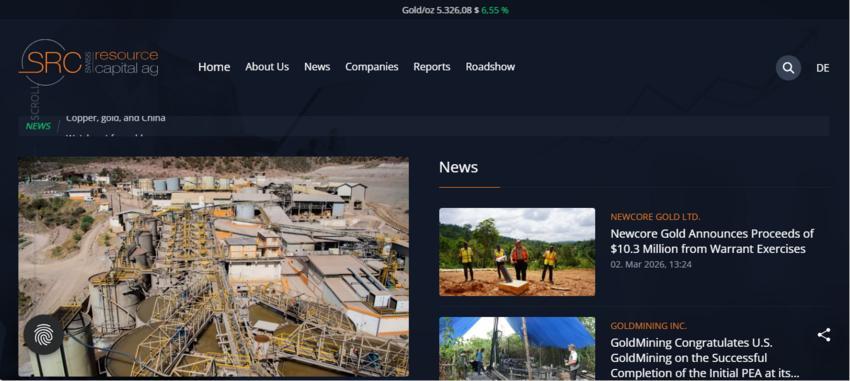Click the green NEWS ticker label
The height and width of the screenshot is (381, 850).
tap(38, 126)
